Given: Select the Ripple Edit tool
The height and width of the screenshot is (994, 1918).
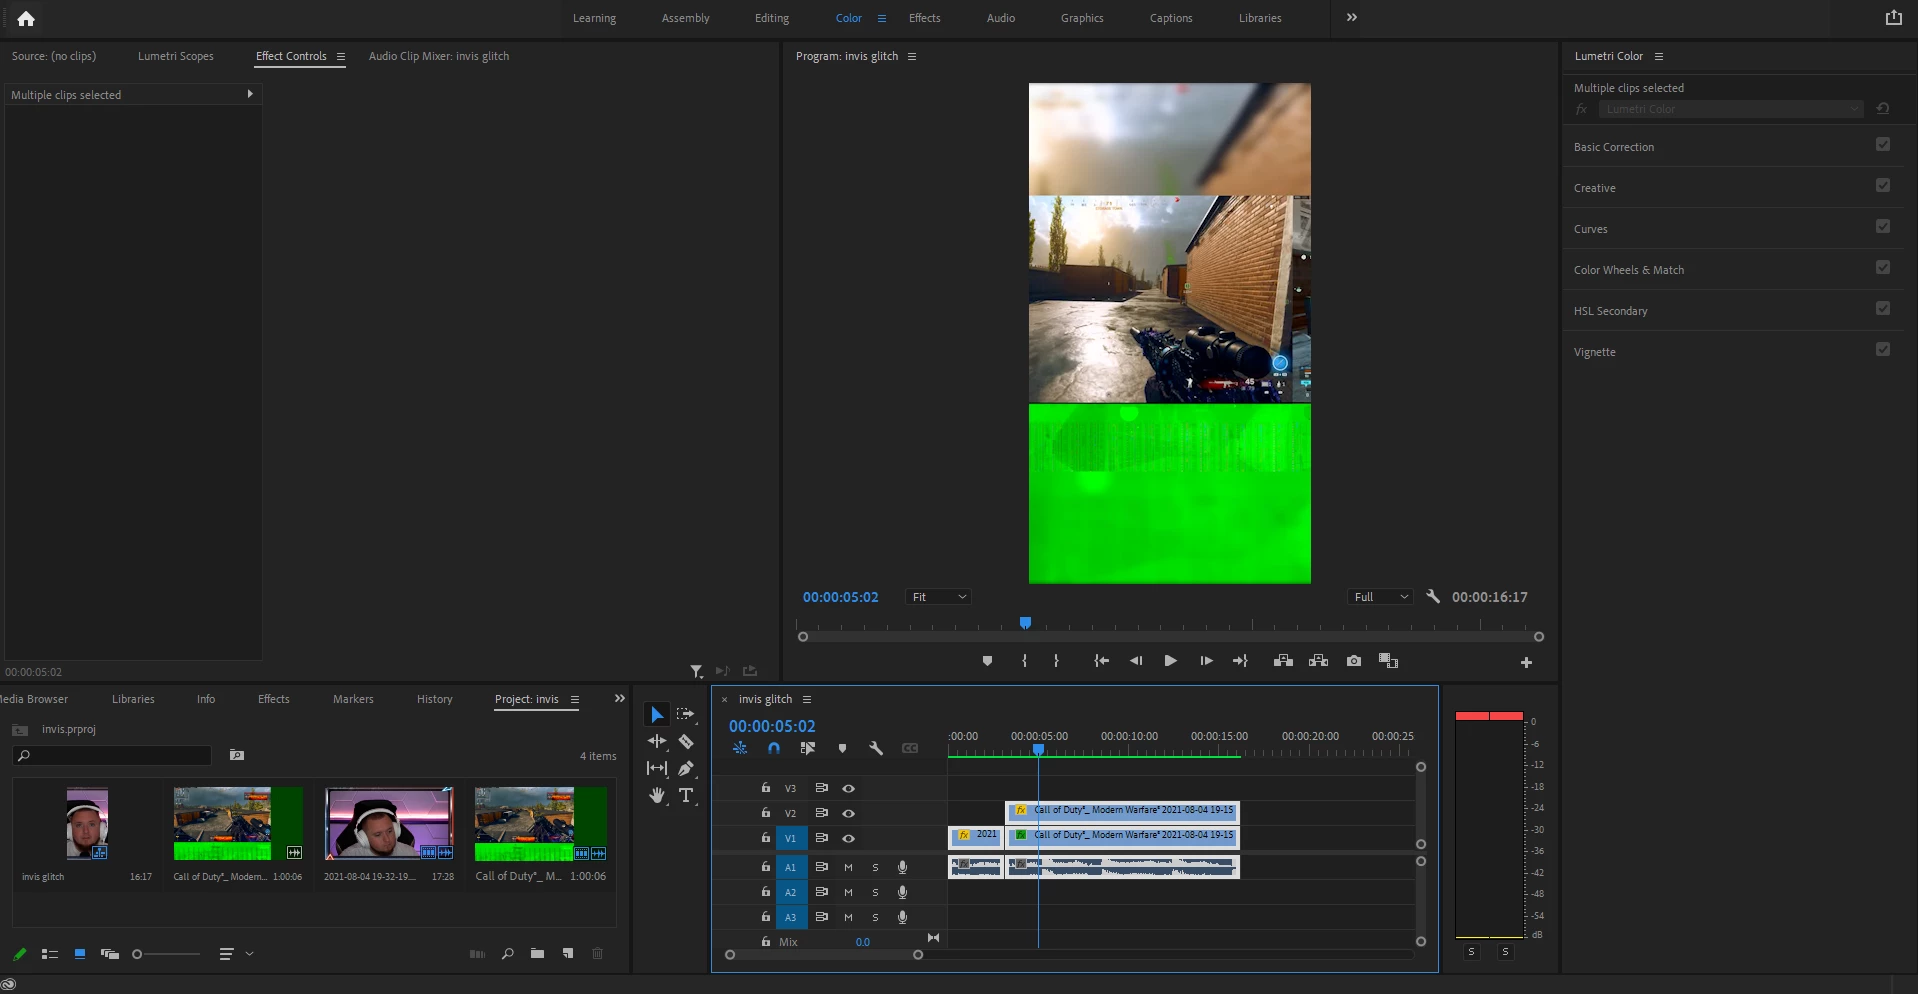Looking at the screenshot, I should (657, 741).
